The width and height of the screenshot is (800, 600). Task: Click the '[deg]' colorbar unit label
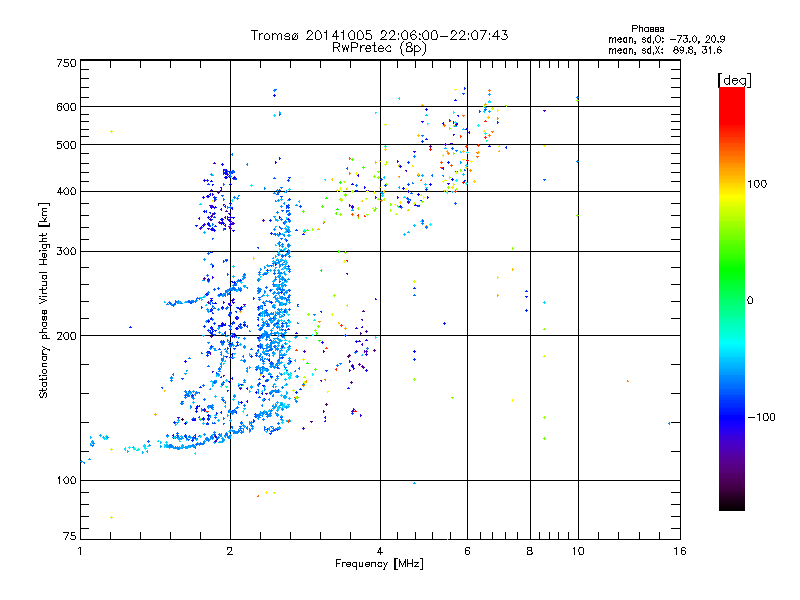click(734, 80)
